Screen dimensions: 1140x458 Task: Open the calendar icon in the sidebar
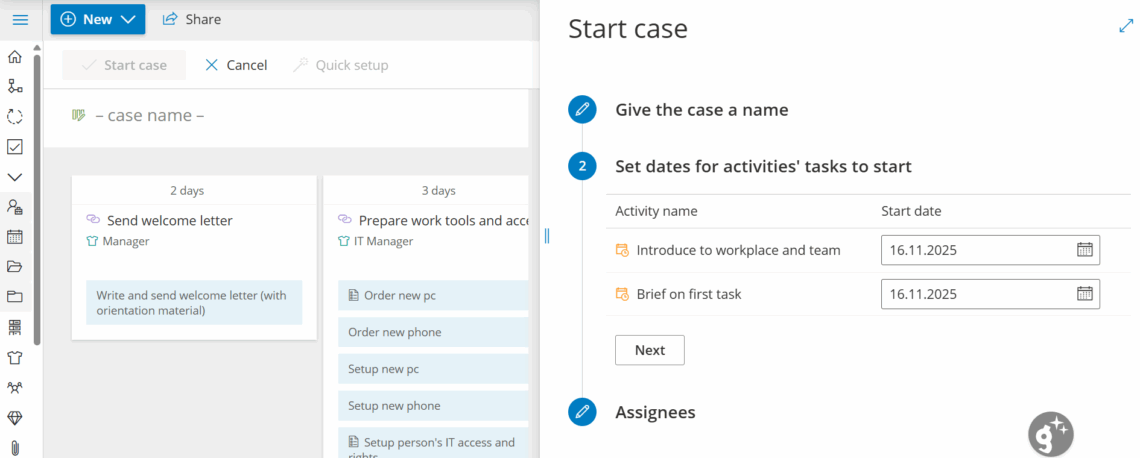click(x=15, y=237)
